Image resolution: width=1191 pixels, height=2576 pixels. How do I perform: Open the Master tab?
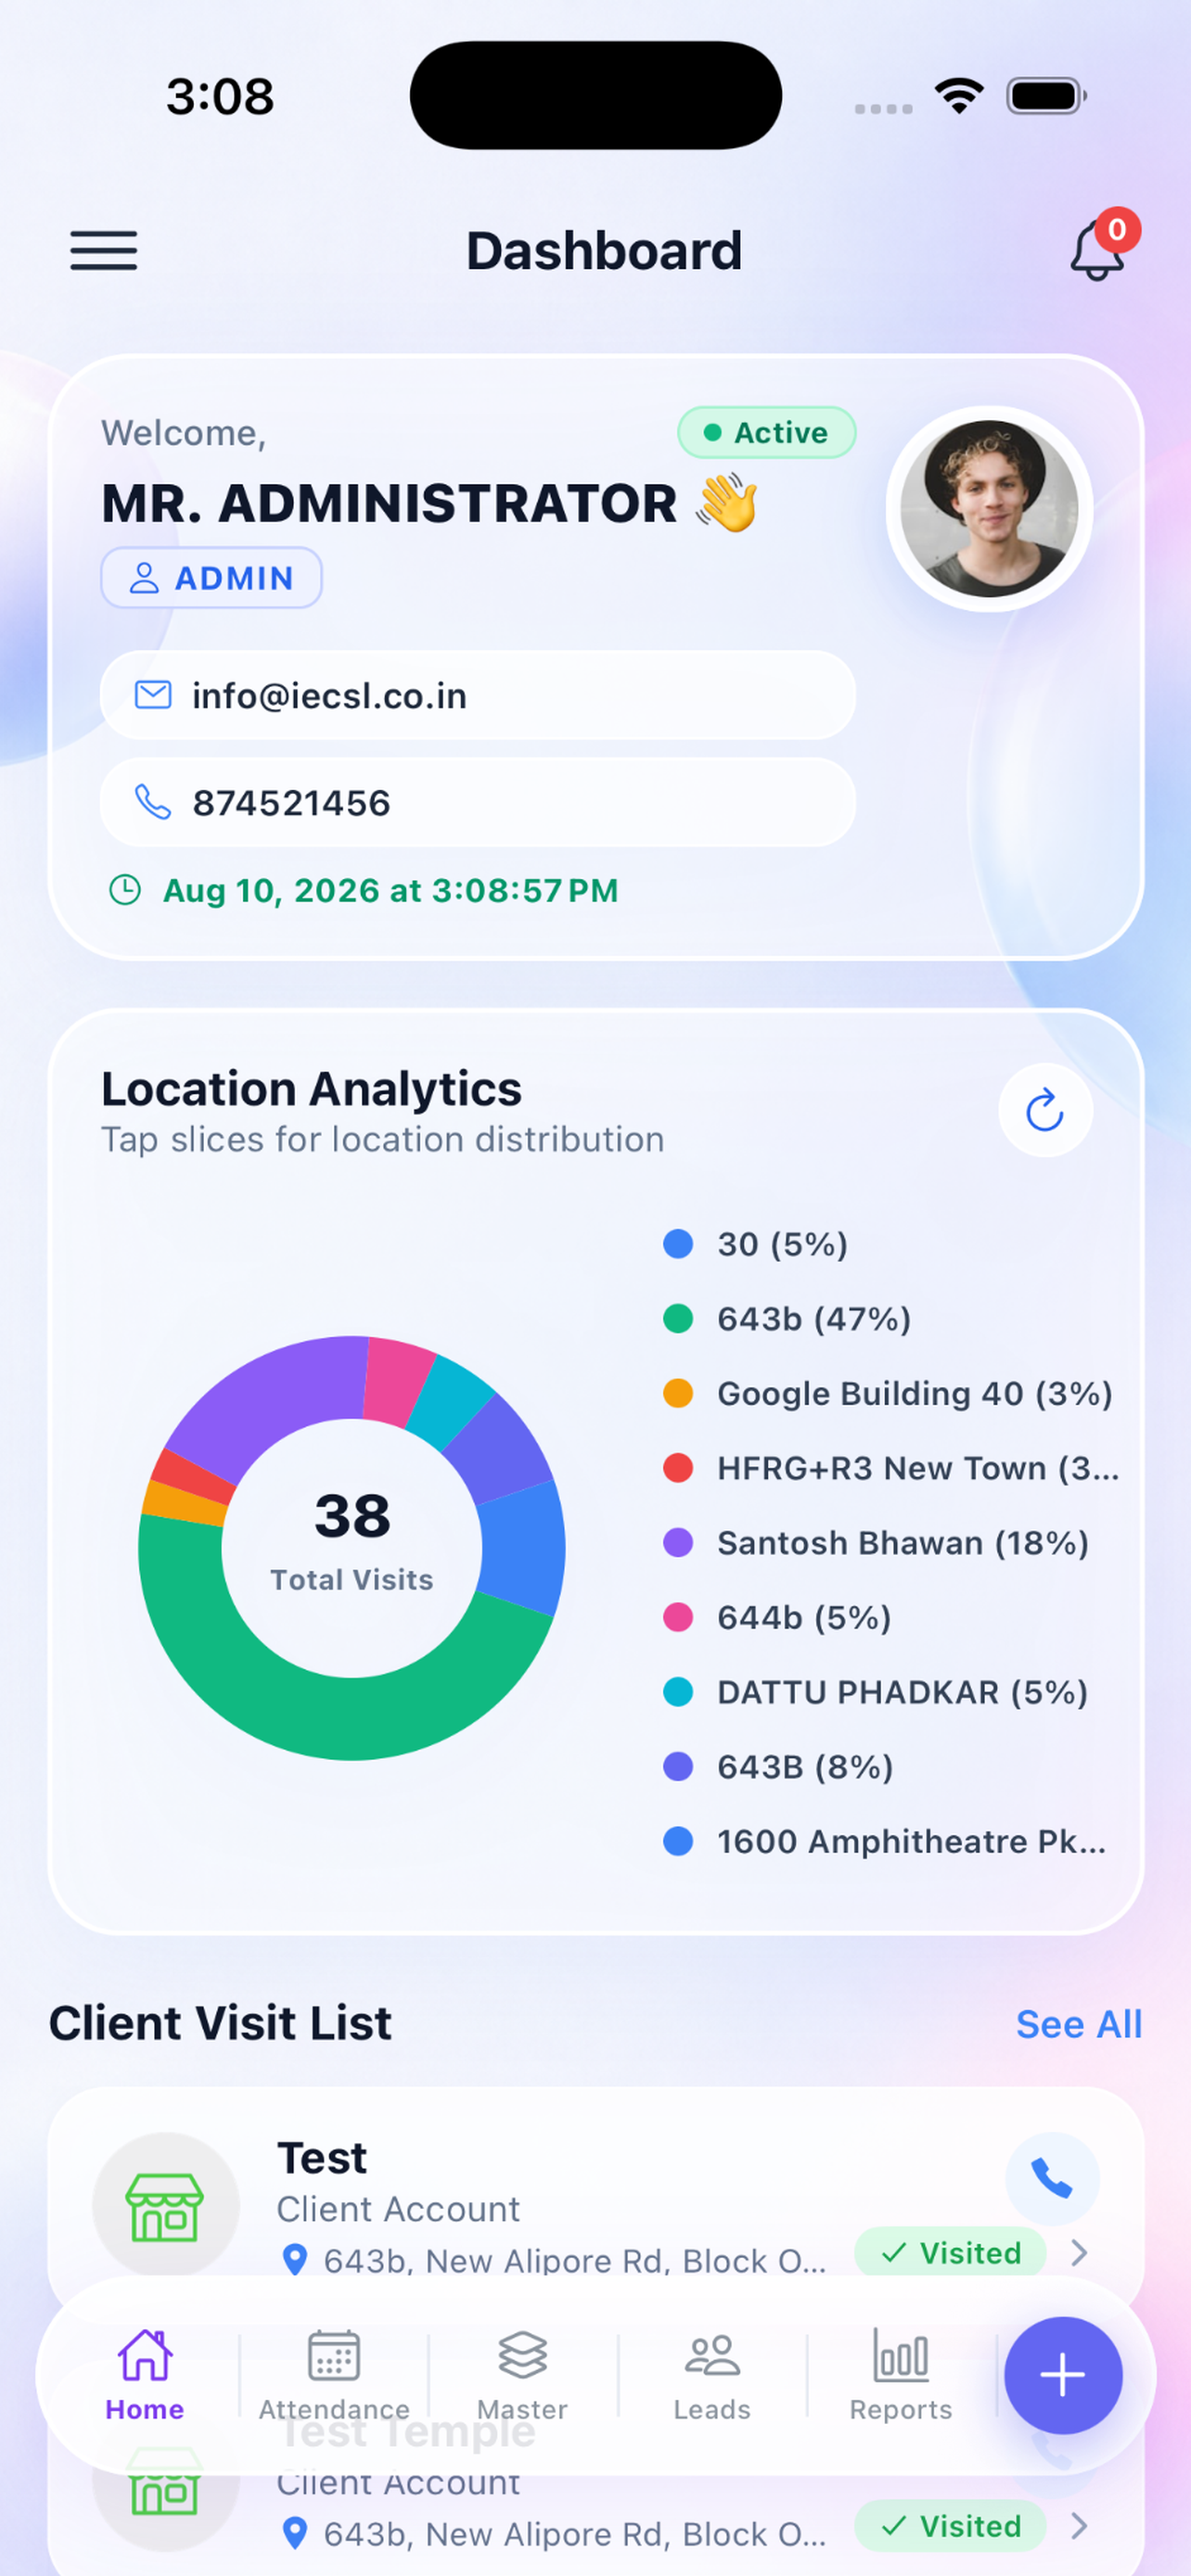[x=522, y=2376]
